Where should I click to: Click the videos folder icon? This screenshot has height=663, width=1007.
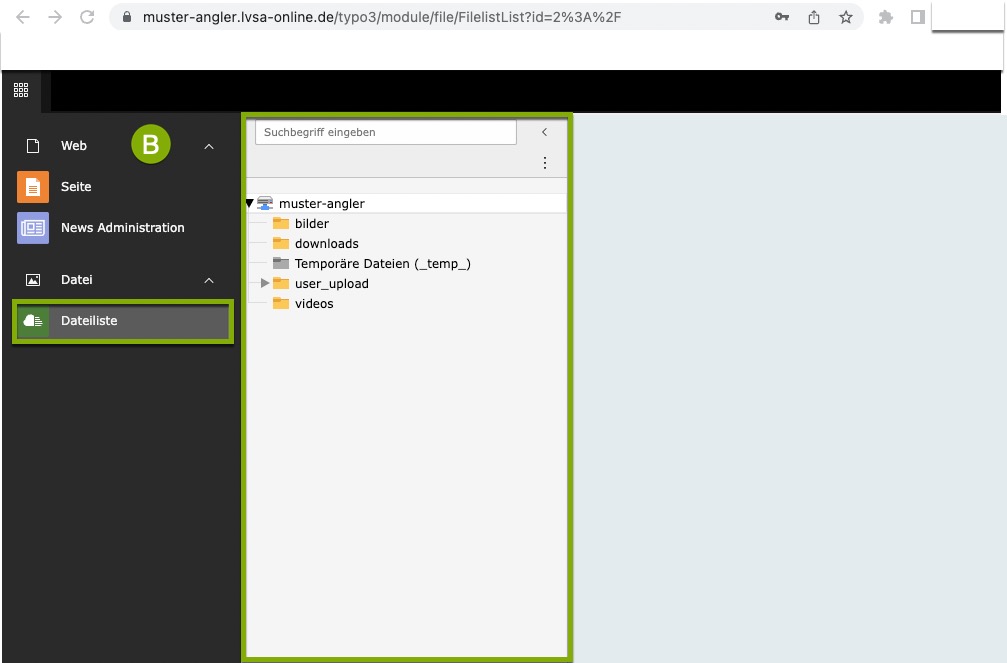[281, 303]
